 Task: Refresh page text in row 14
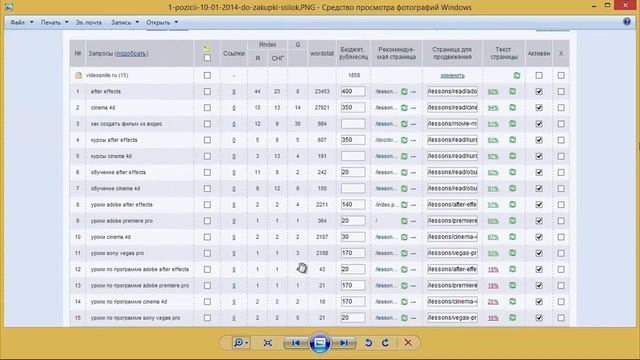(x=513, y=302)
